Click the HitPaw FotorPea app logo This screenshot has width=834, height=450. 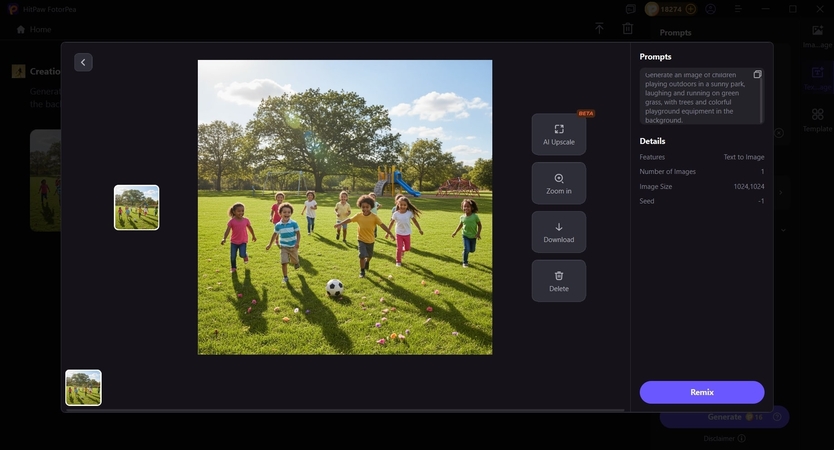pyautogui.click(x=13, y=9)
